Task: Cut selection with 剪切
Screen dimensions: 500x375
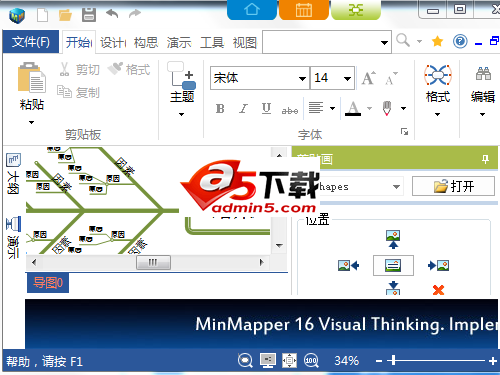Action: (79, 69)
